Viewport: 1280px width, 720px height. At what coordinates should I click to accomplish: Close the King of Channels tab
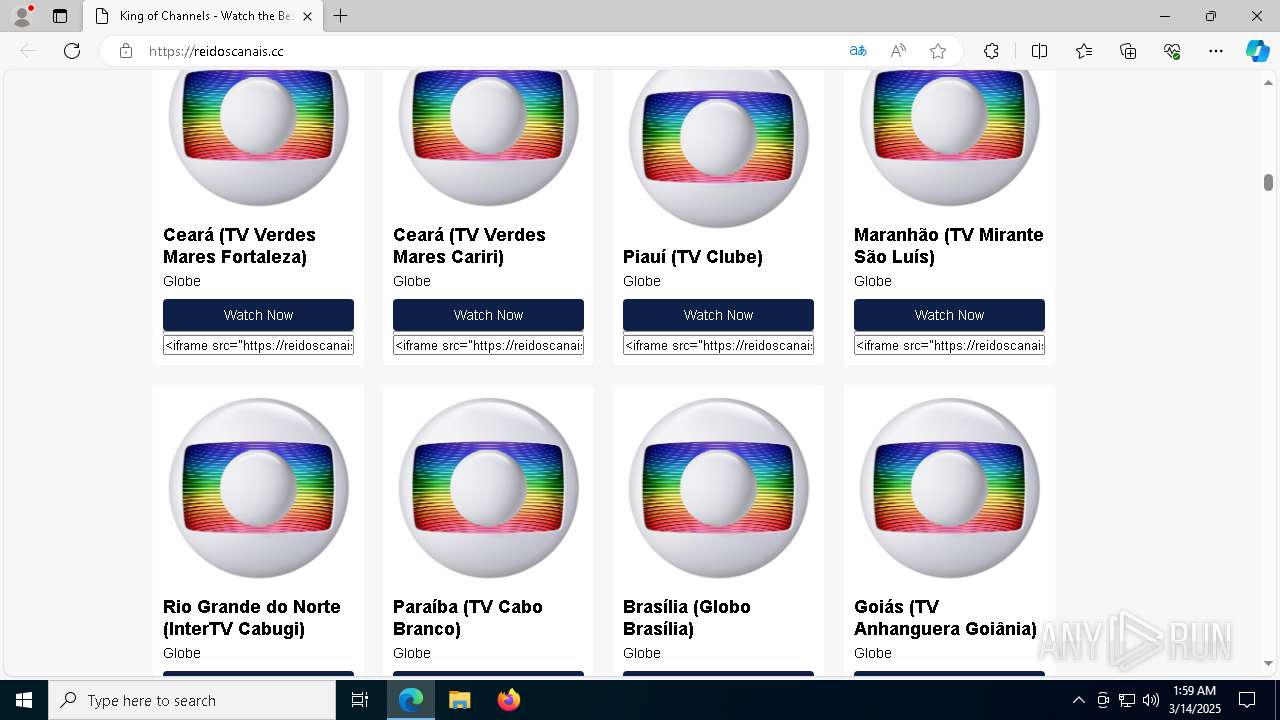click(307, 16)
